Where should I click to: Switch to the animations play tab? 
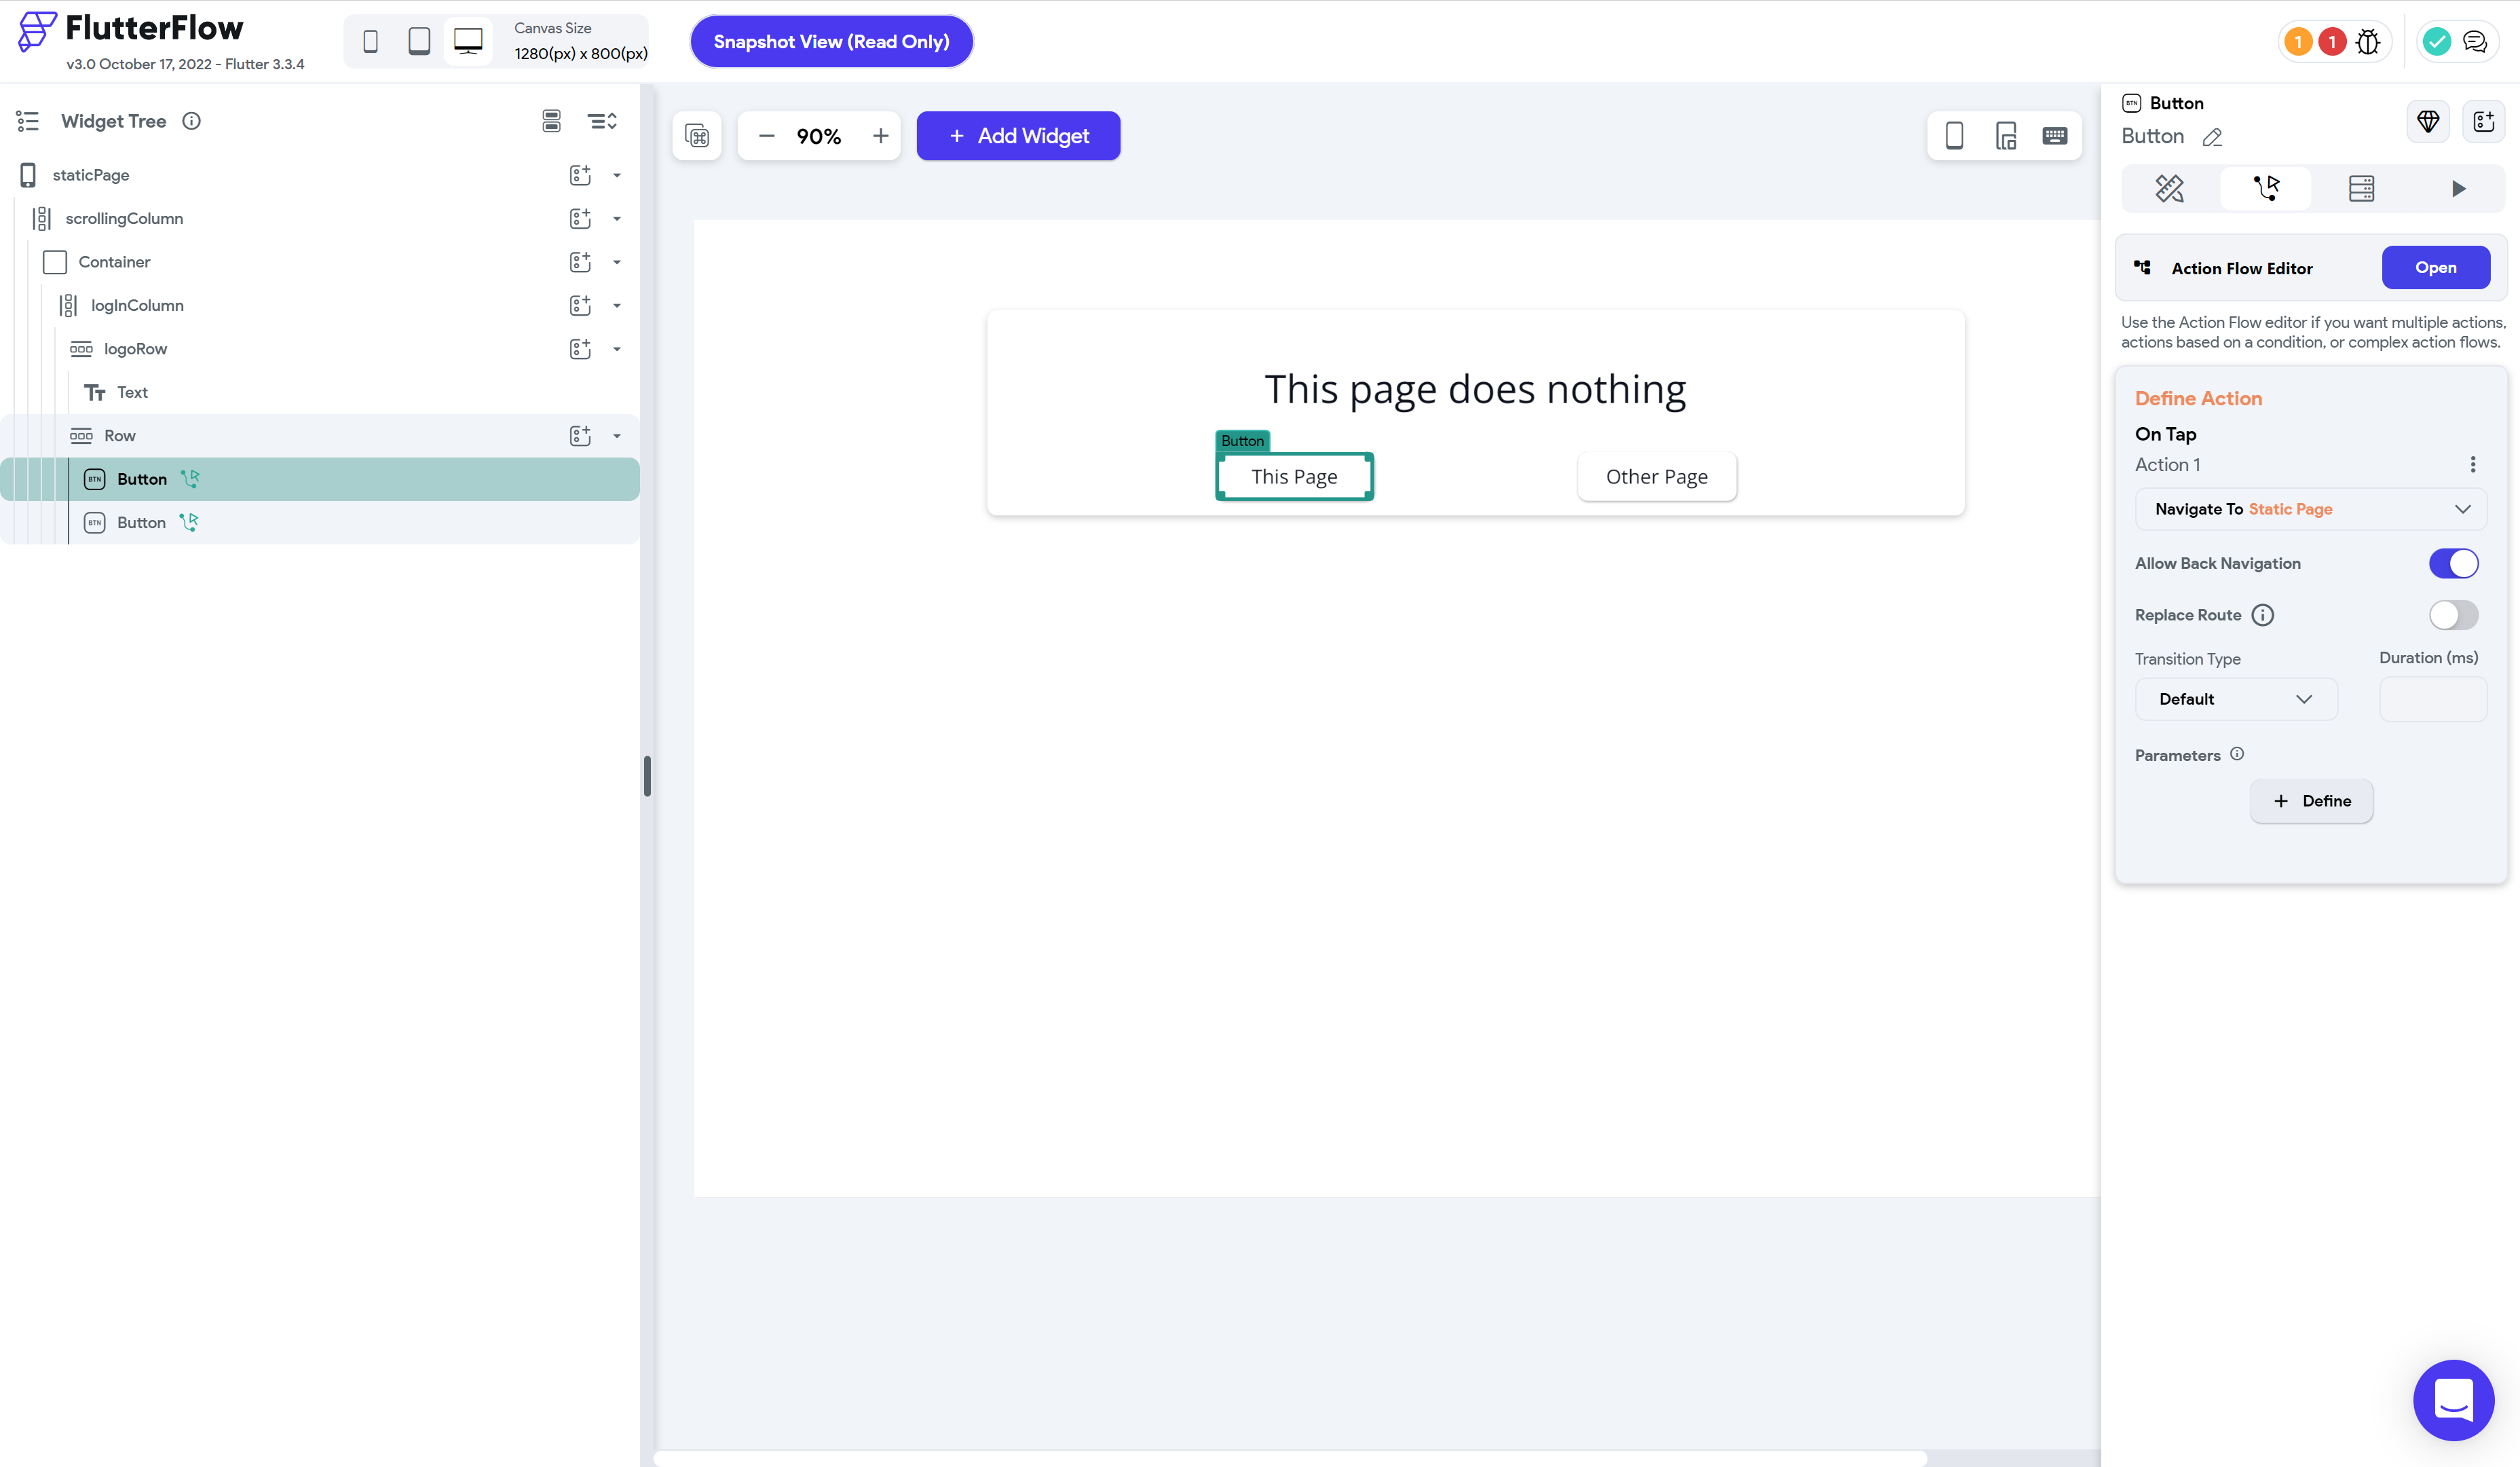click(x=2458, y=188)
